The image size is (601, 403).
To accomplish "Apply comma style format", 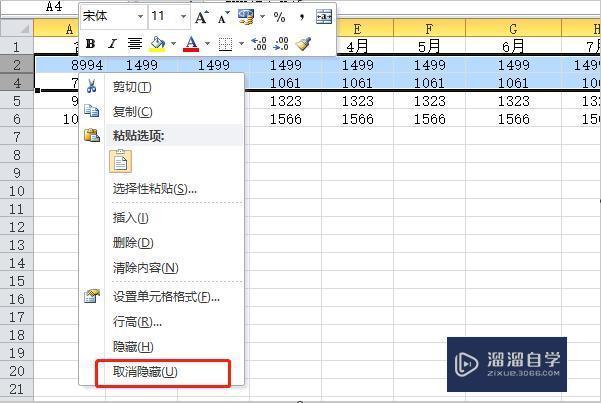I will 302,17.
